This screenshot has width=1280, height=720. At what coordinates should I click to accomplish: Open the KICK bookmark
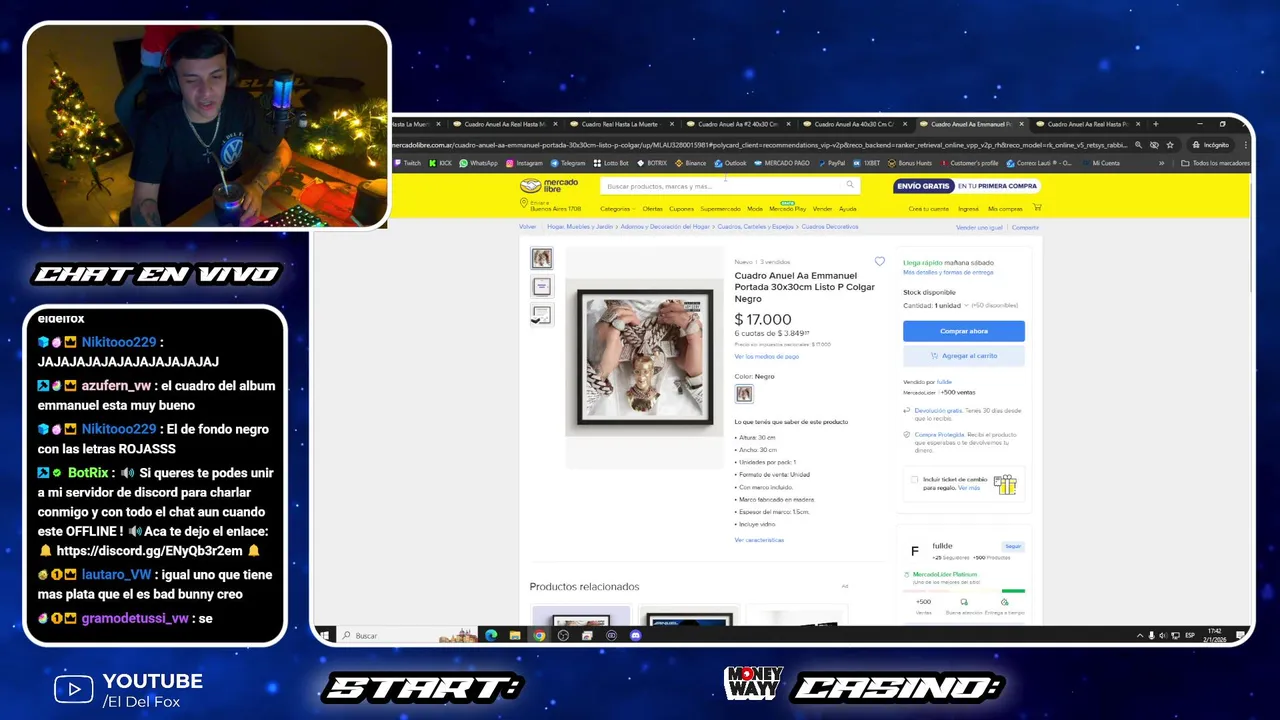point(441,163)
